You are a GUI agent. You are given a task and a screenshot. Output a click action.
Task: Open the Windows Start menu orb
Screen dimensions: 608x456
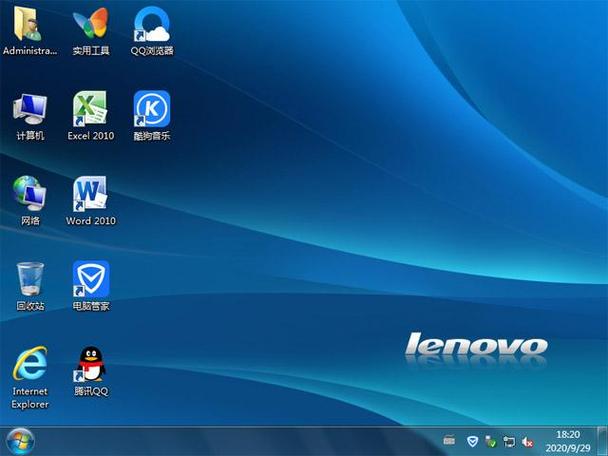[x=19, y=442]
